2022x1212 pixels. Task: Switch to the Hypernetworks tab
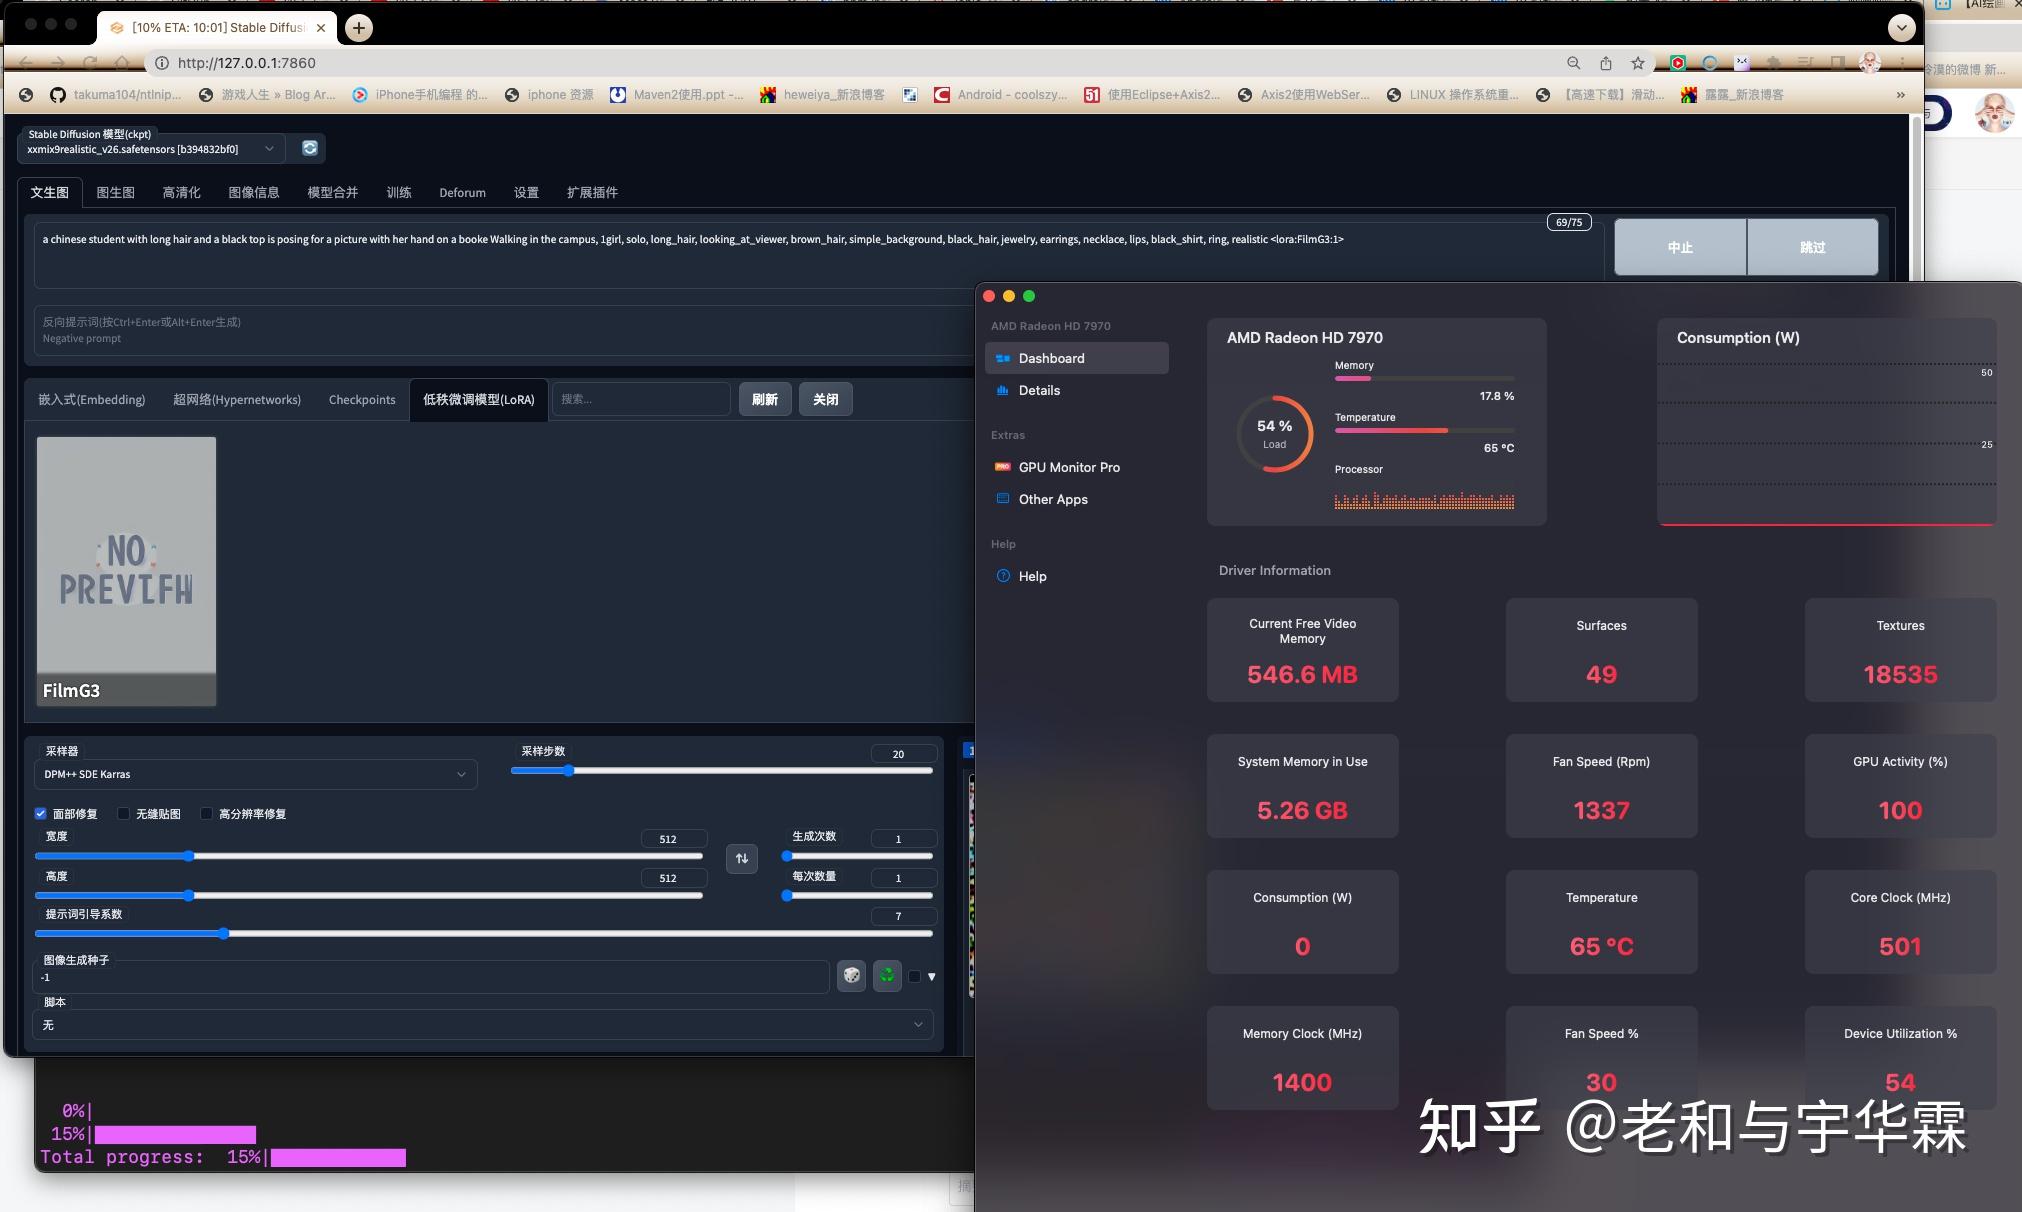tap(237, 399)
